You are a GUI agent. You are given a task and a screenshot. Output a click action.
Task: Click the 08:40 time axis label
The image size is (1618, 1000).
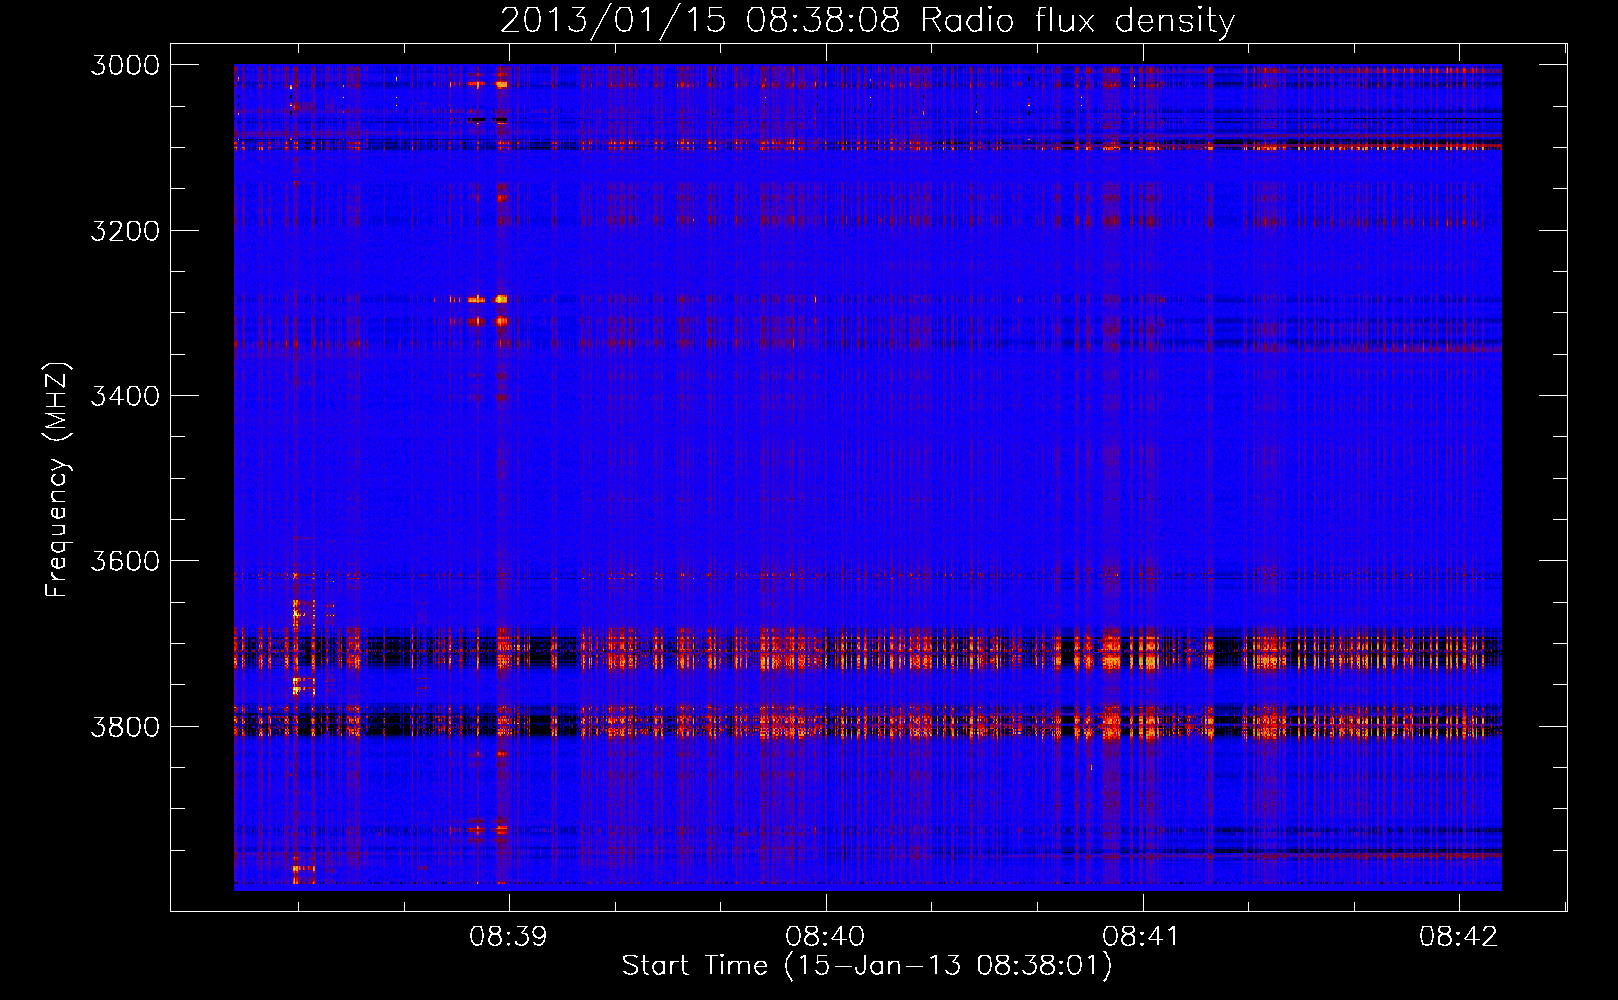(825, 936)
